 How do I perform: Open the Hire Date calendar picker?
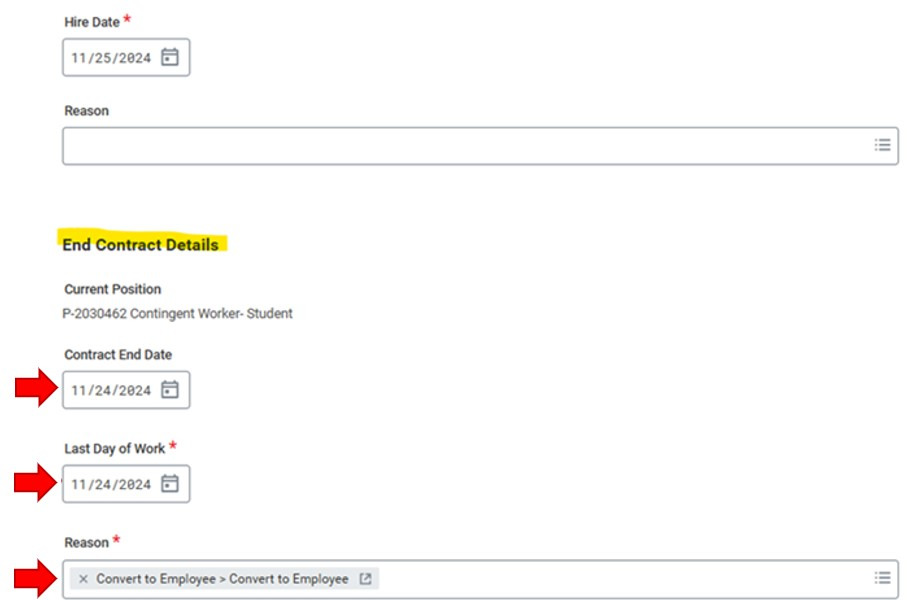coord(170,57)
